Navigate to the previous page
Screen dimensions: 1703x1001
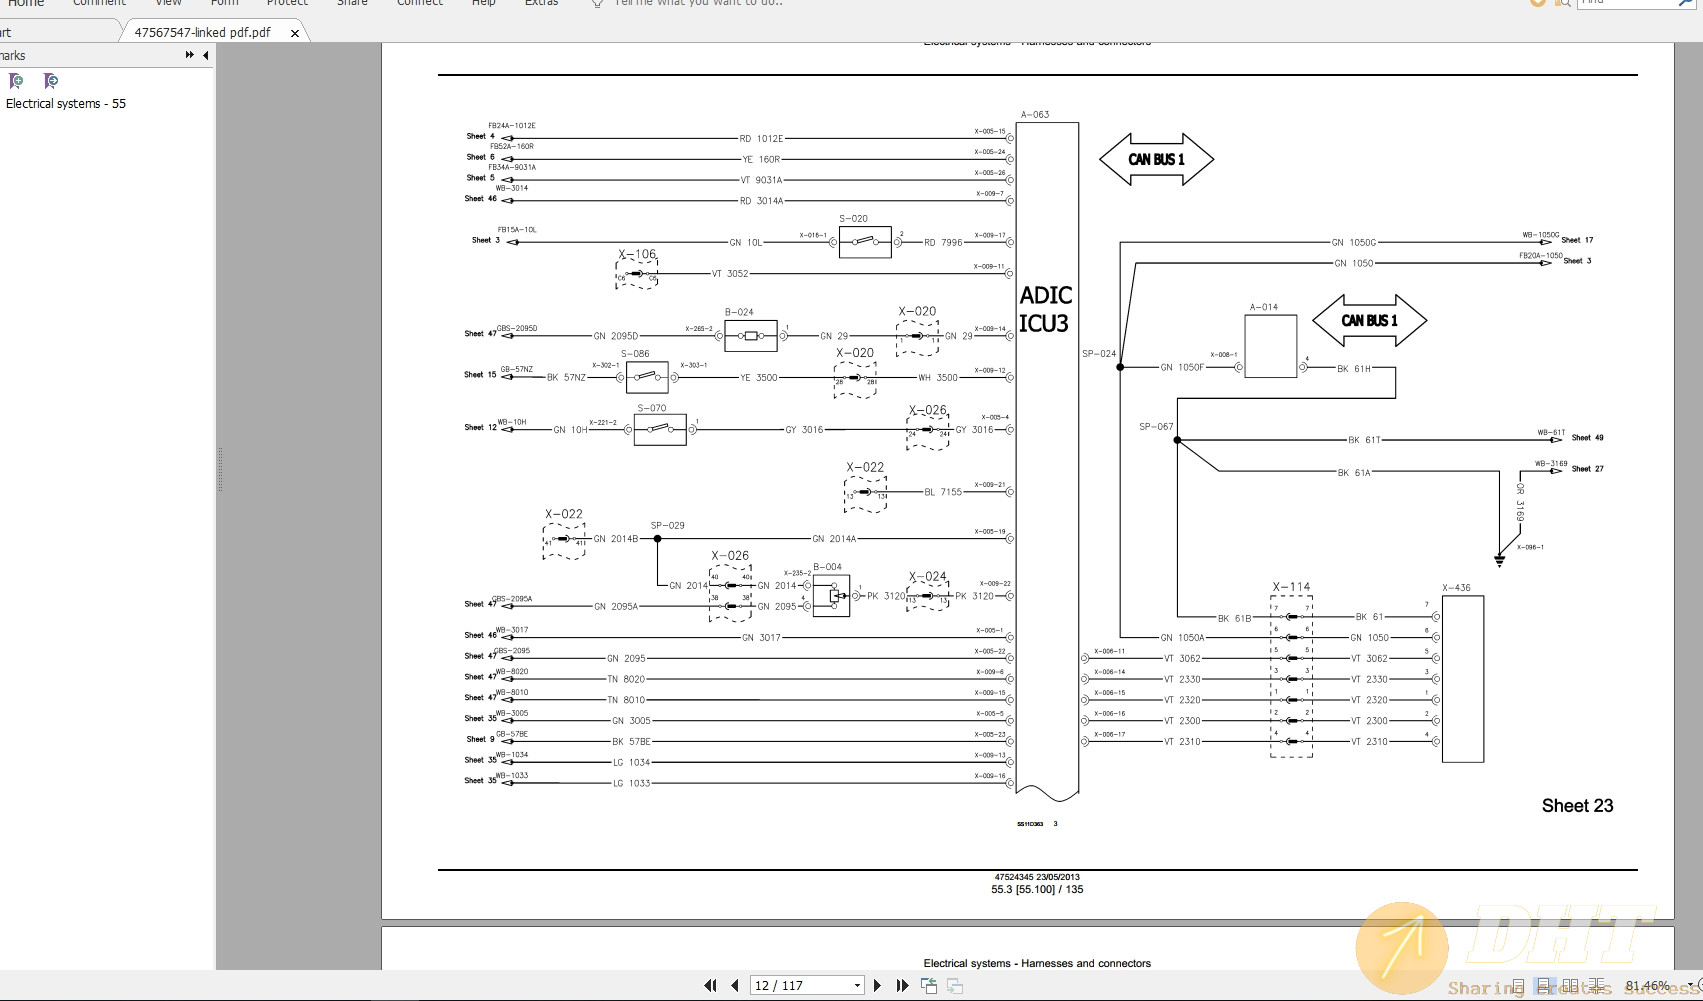point(735,985)
